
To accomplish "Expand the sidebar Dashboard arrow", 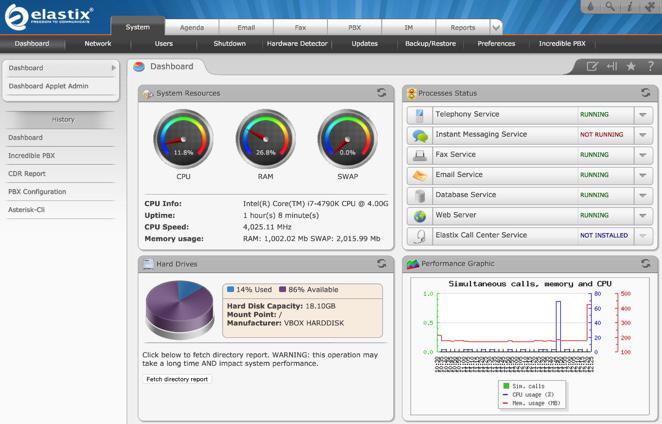I will [x=114, y=68].
